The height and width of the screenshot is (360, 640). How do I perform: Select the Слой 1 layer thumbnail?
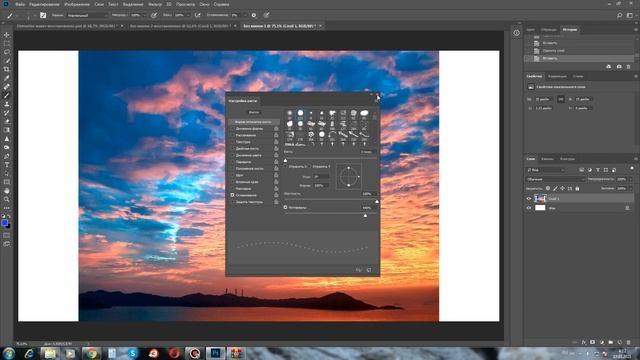coord(540,199)
